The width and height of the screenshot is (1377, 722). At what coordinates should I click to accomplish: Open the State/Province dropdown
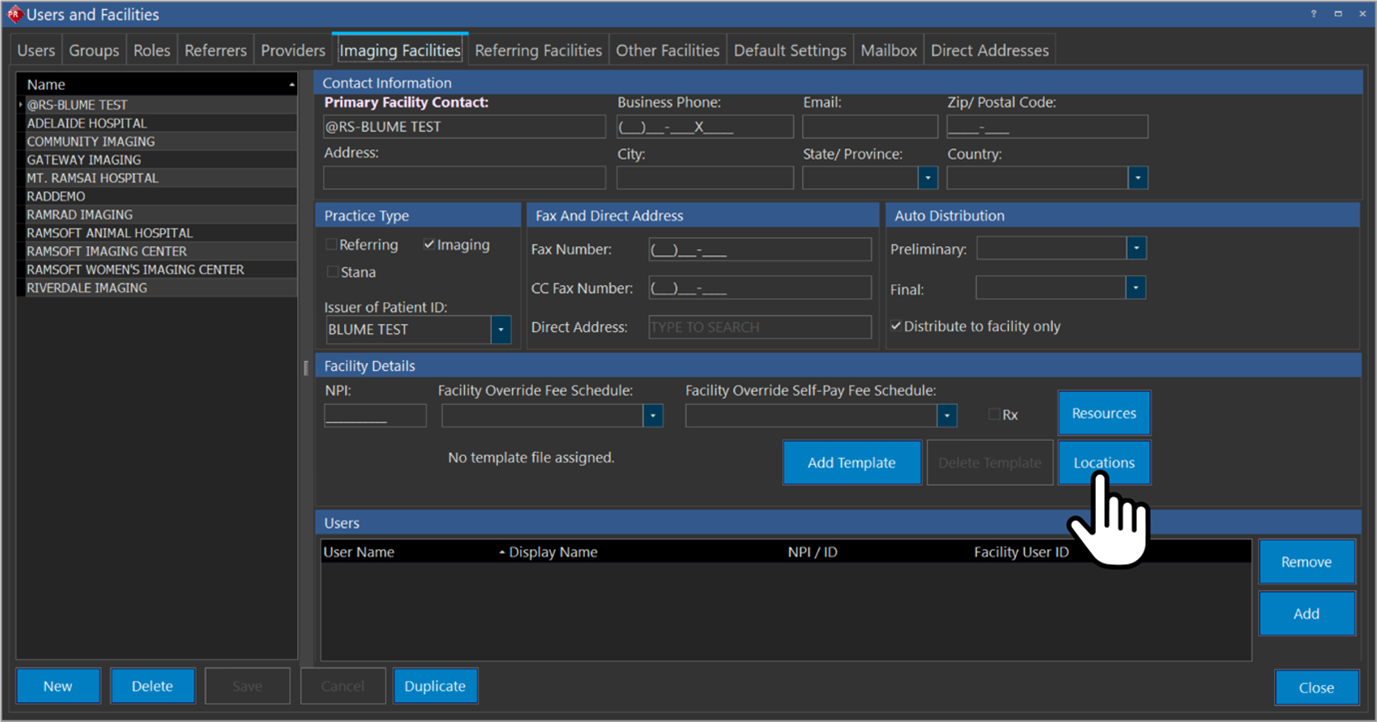point(928,178)
